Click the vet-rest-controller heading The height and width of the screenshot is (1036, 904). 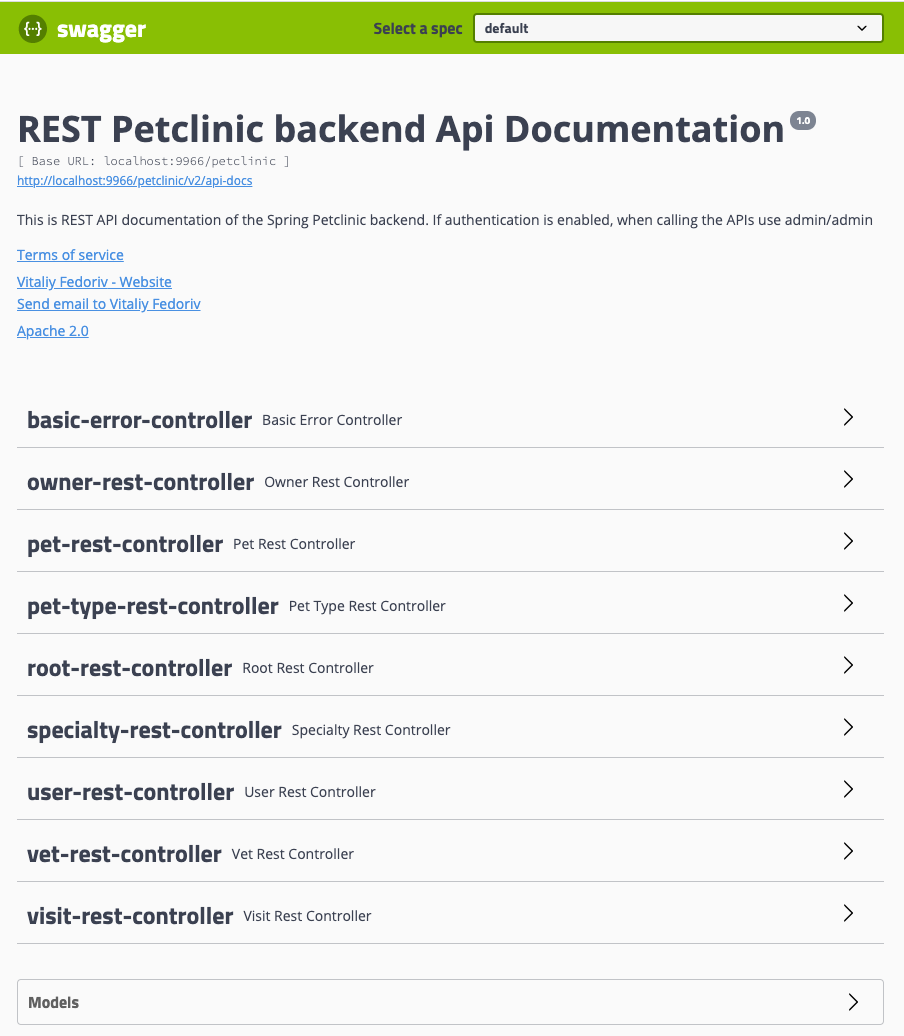click(124, 854)
